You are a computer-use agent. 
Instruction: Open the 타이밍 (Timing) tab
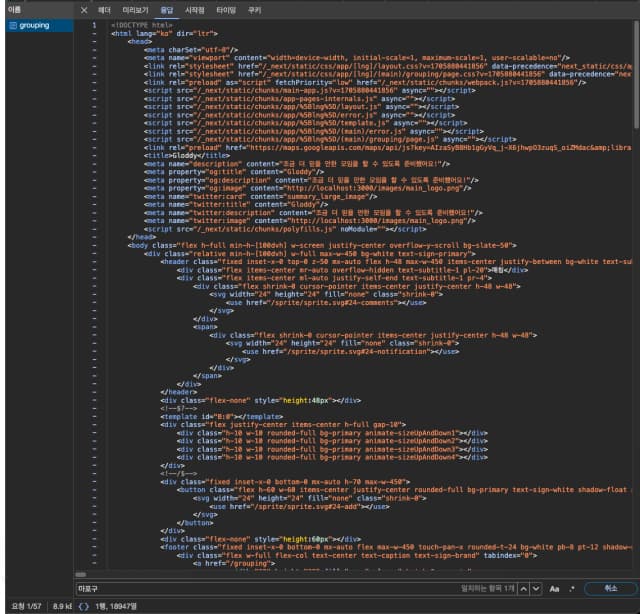pyautogui.click(x=226, y=10)
